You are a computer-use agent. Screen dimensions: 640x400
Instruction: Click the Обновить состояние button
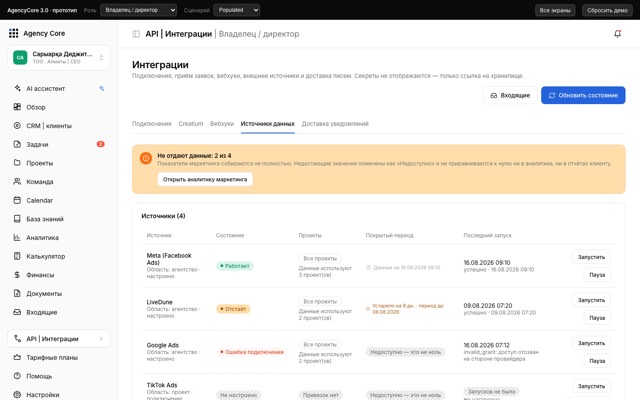(583, 95)
